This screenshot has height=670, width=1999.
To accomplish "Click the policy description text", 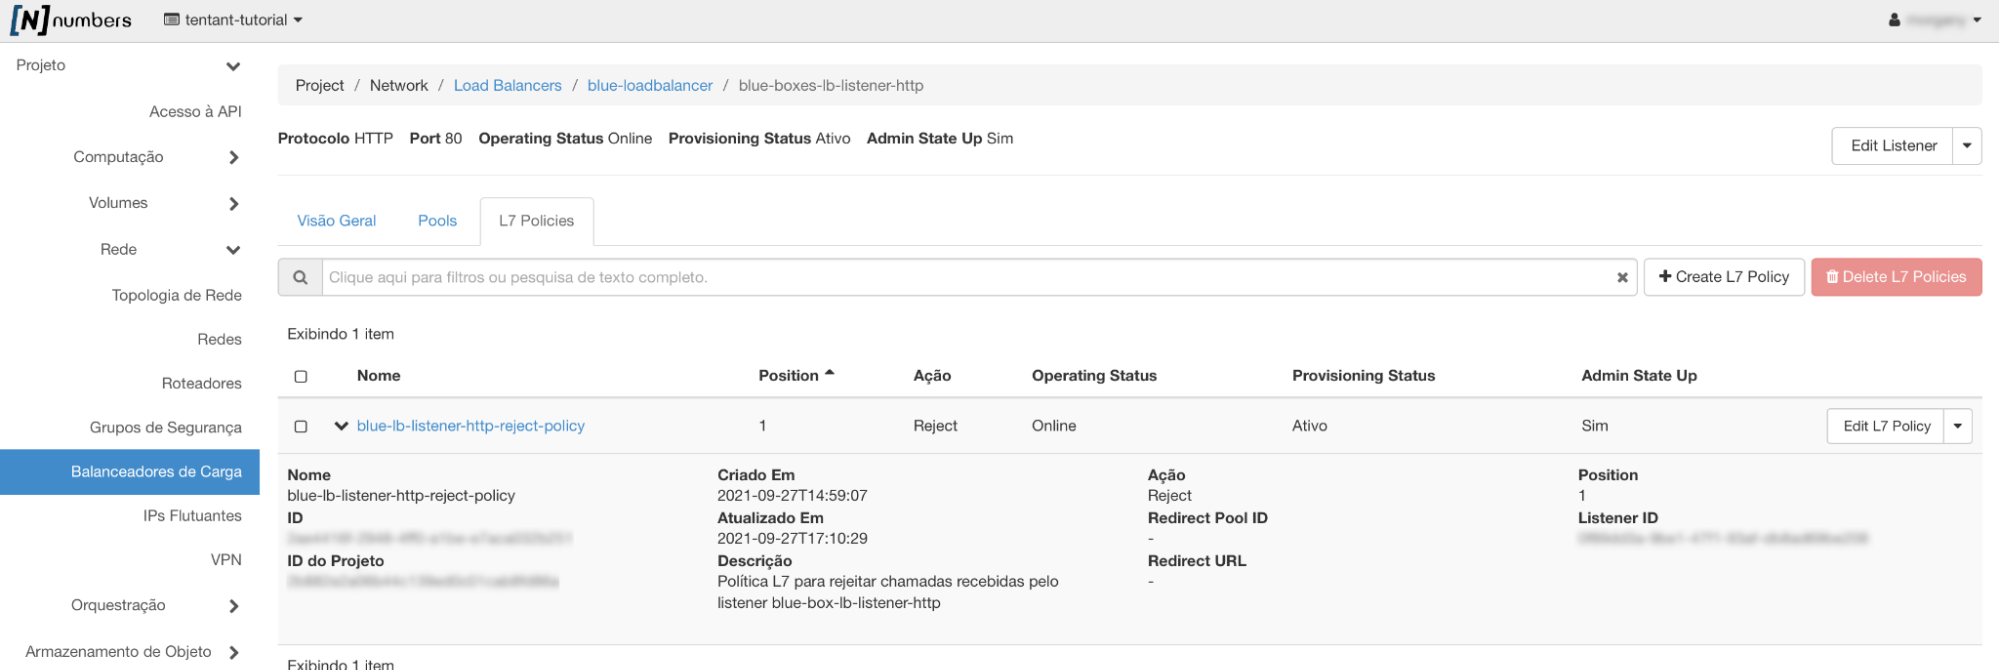I will pos(888,592).
